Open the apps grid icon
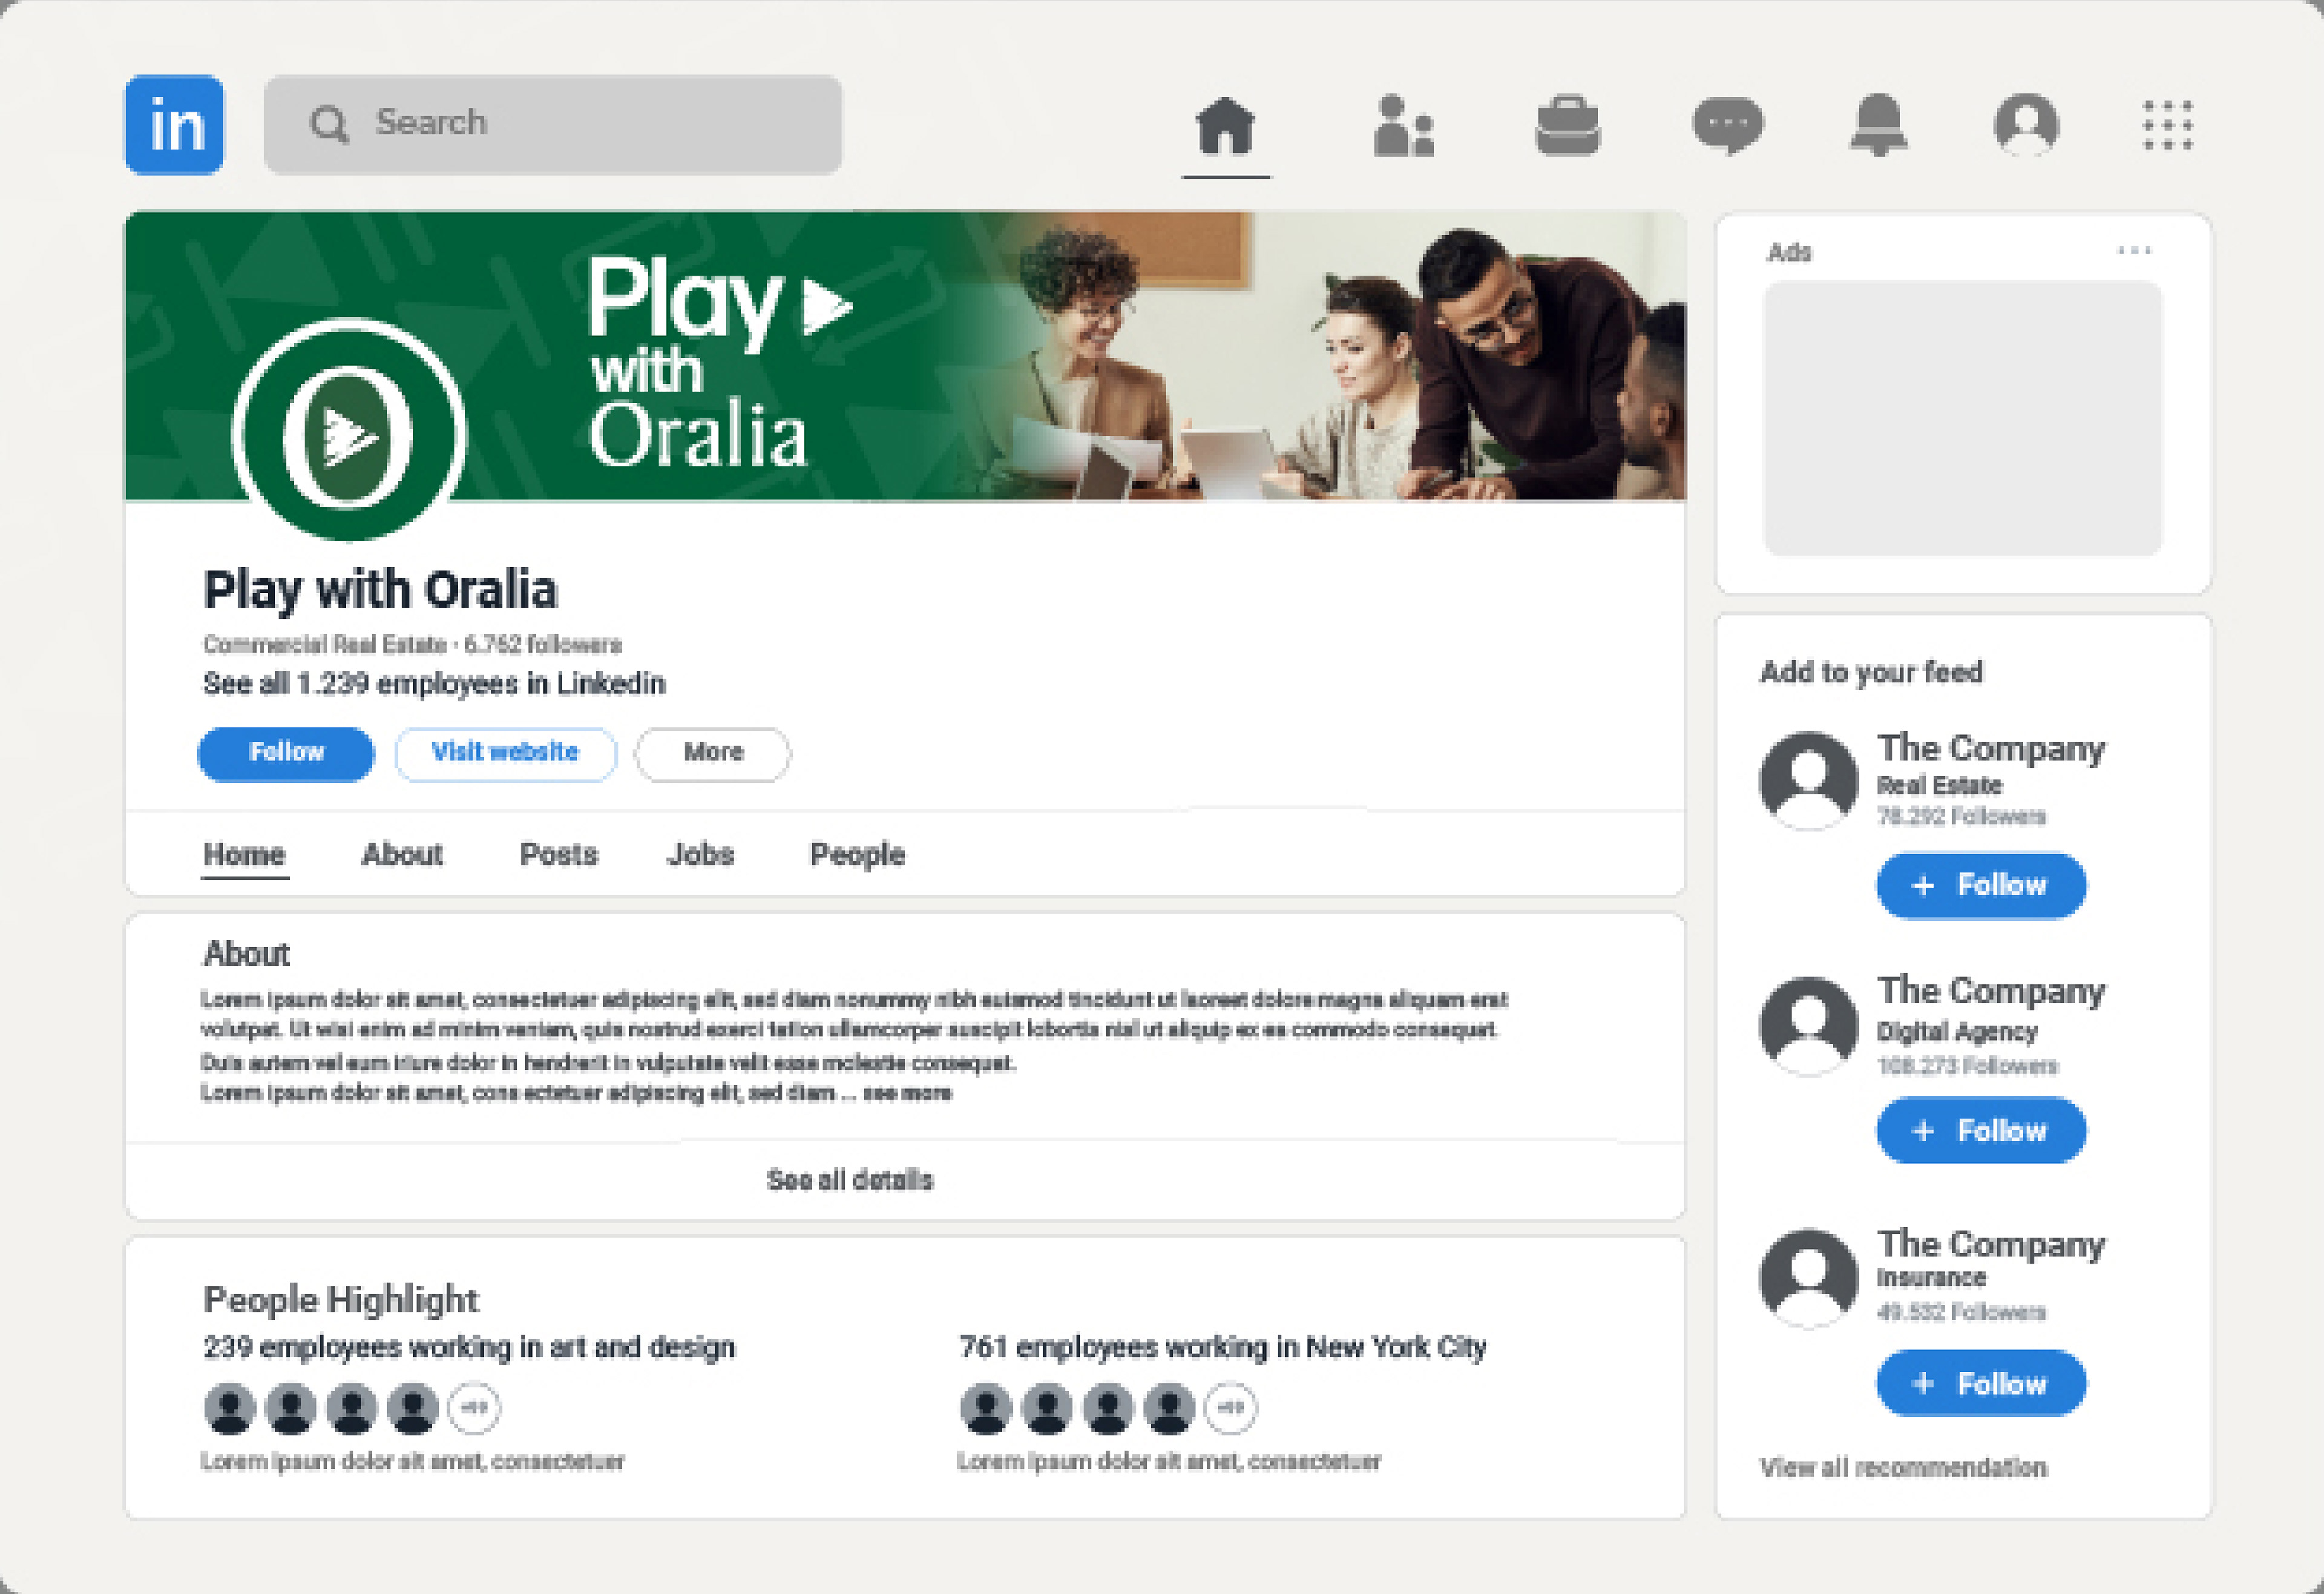2324x1594 pixels. coord(2168,125)
